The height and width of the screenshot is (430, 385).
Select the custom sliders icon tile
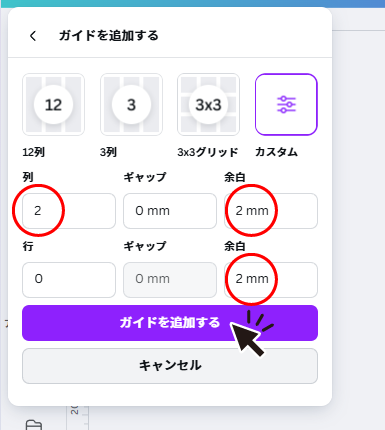click(x=286, y=105)
